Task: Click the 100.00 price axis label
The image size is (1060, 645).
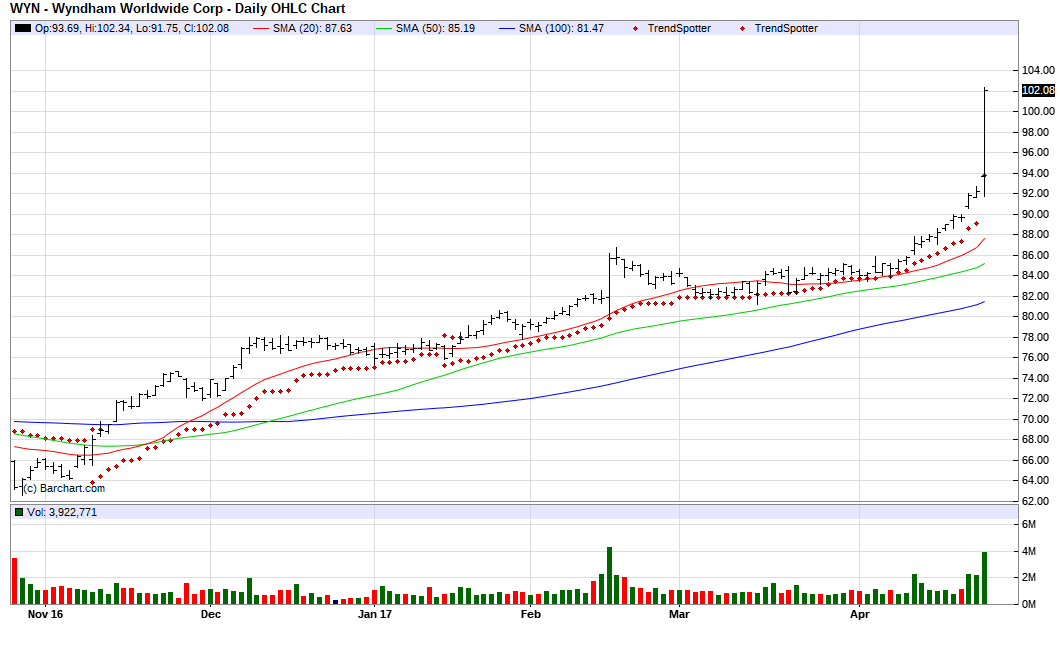Action: (1038, 112)
